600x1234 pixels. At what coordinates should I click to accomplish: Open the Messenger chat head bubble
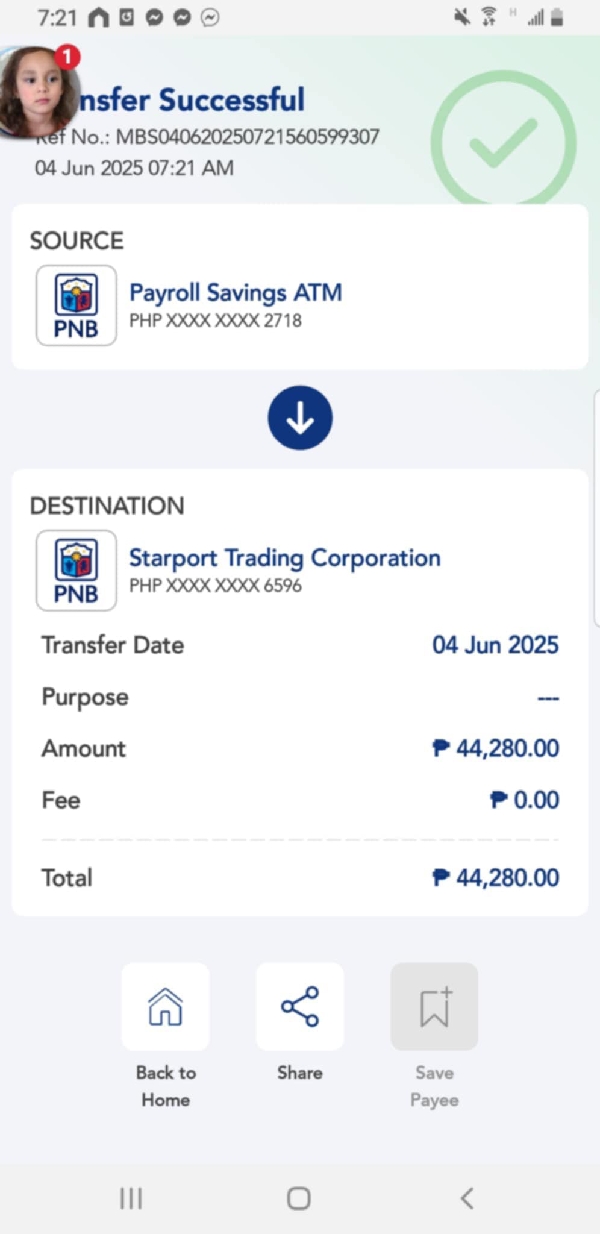[36, 92]
